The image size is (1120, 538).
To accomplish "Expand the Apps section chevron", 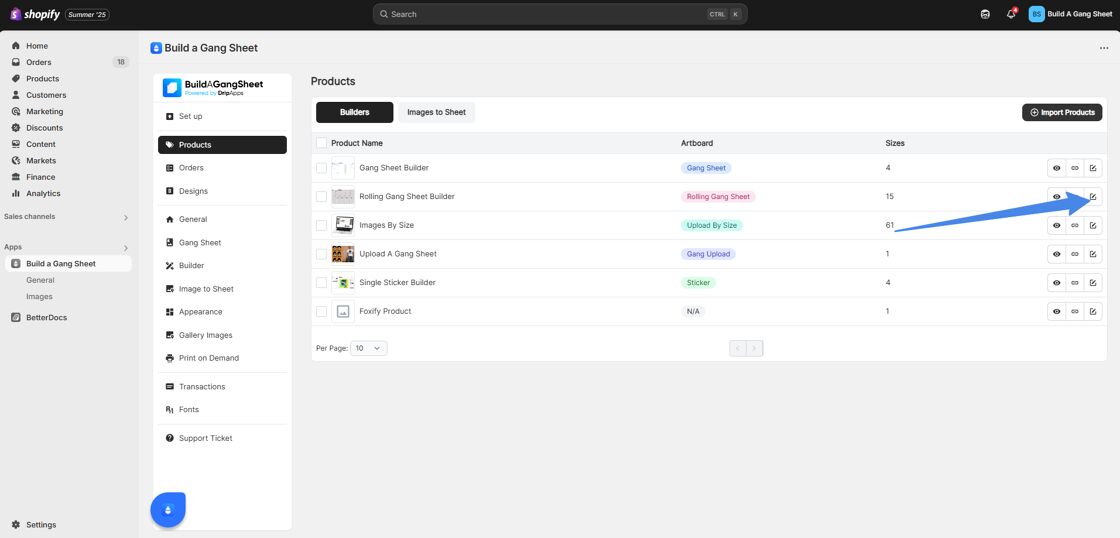I will point(126,248).
